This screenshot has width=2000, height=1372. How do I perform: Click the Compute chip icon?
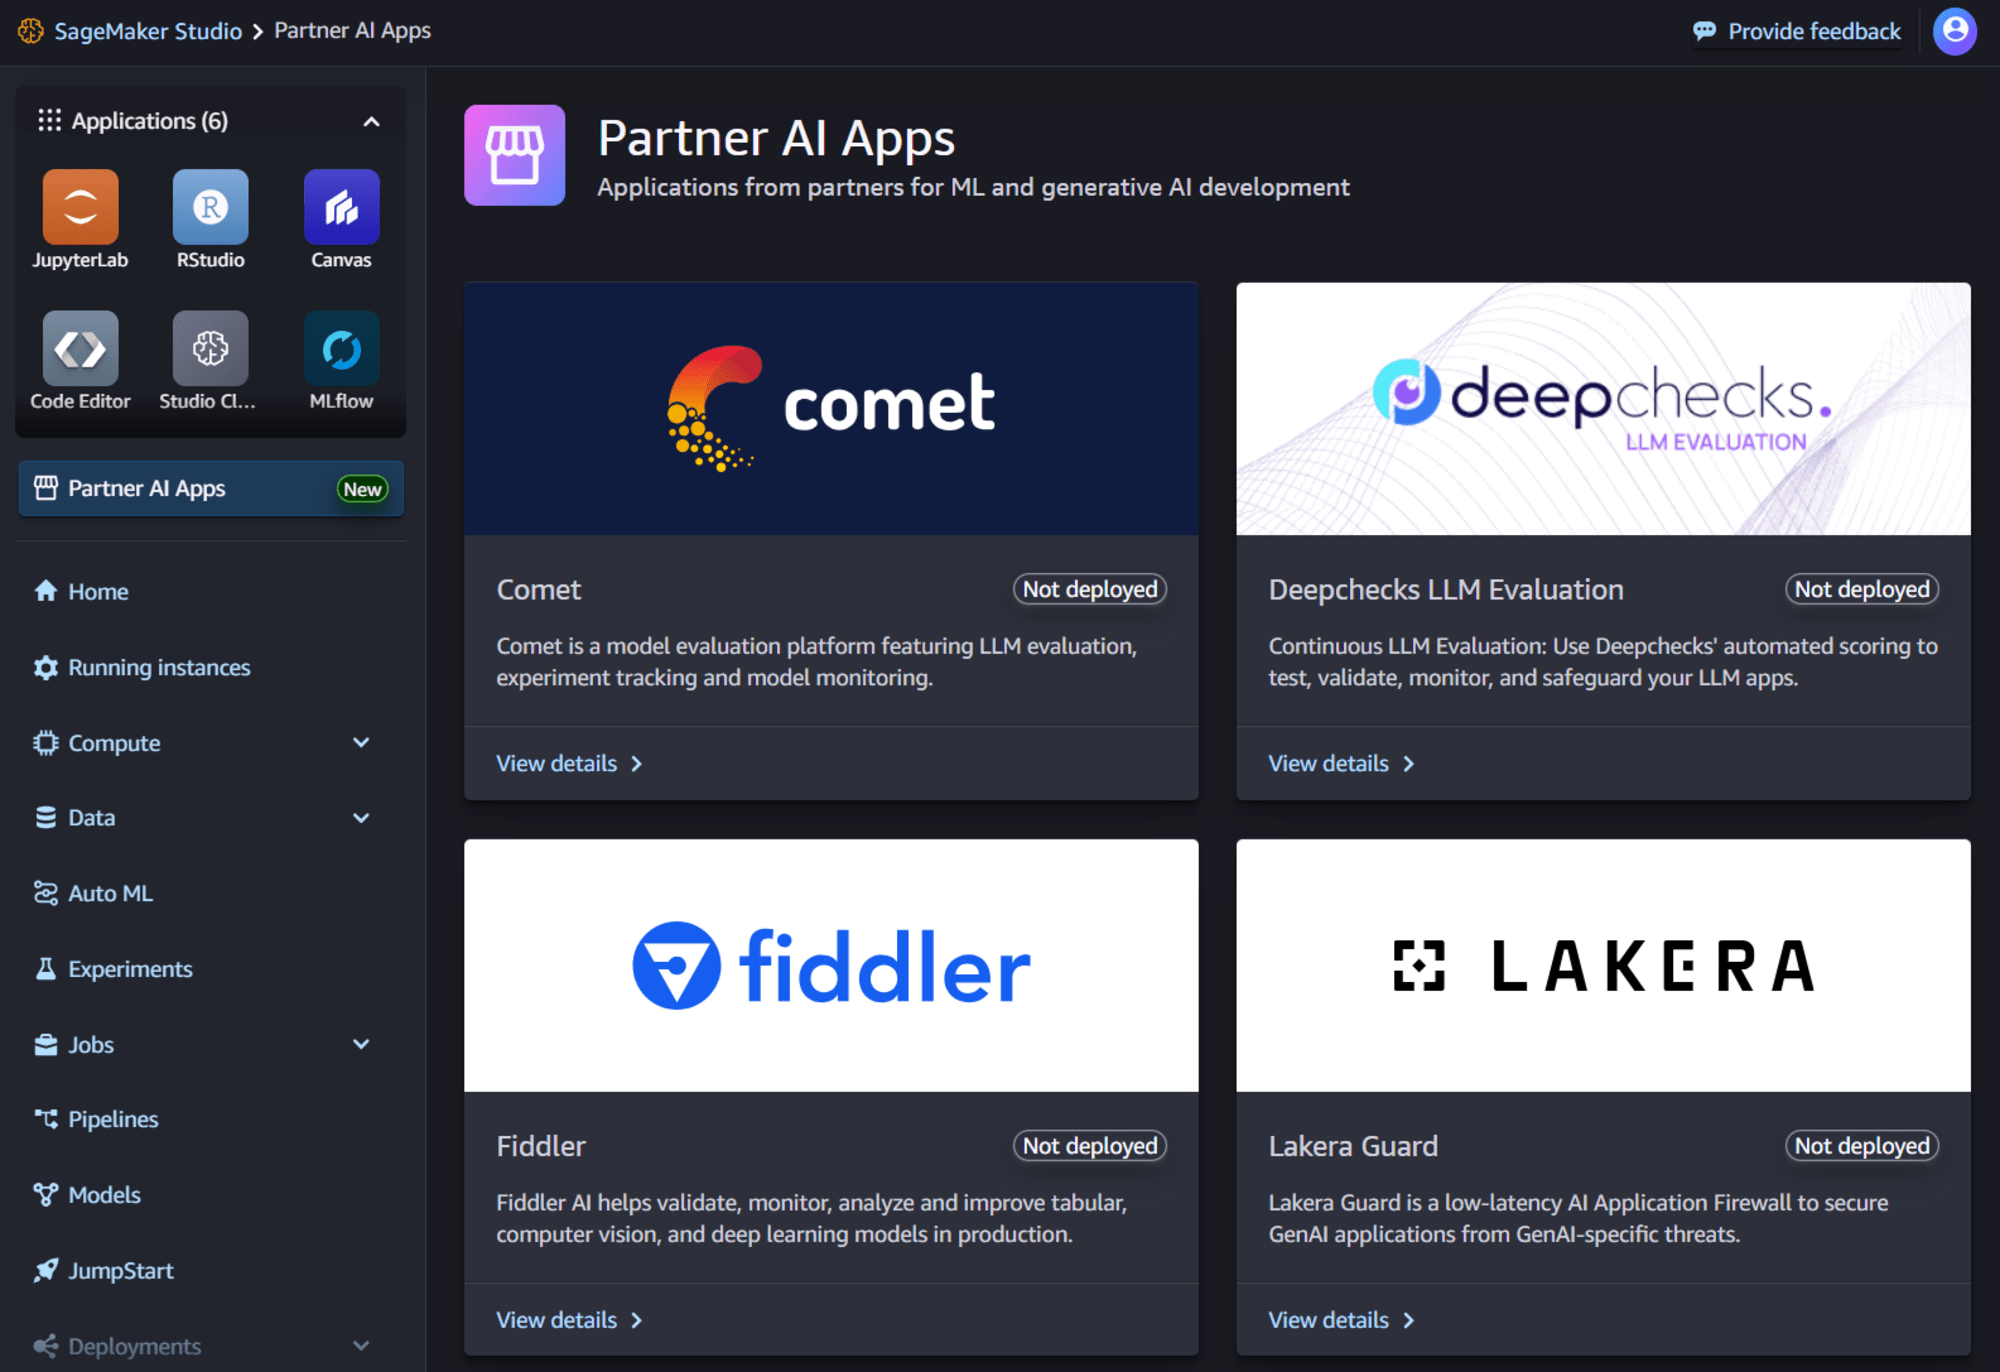point(46,743)
